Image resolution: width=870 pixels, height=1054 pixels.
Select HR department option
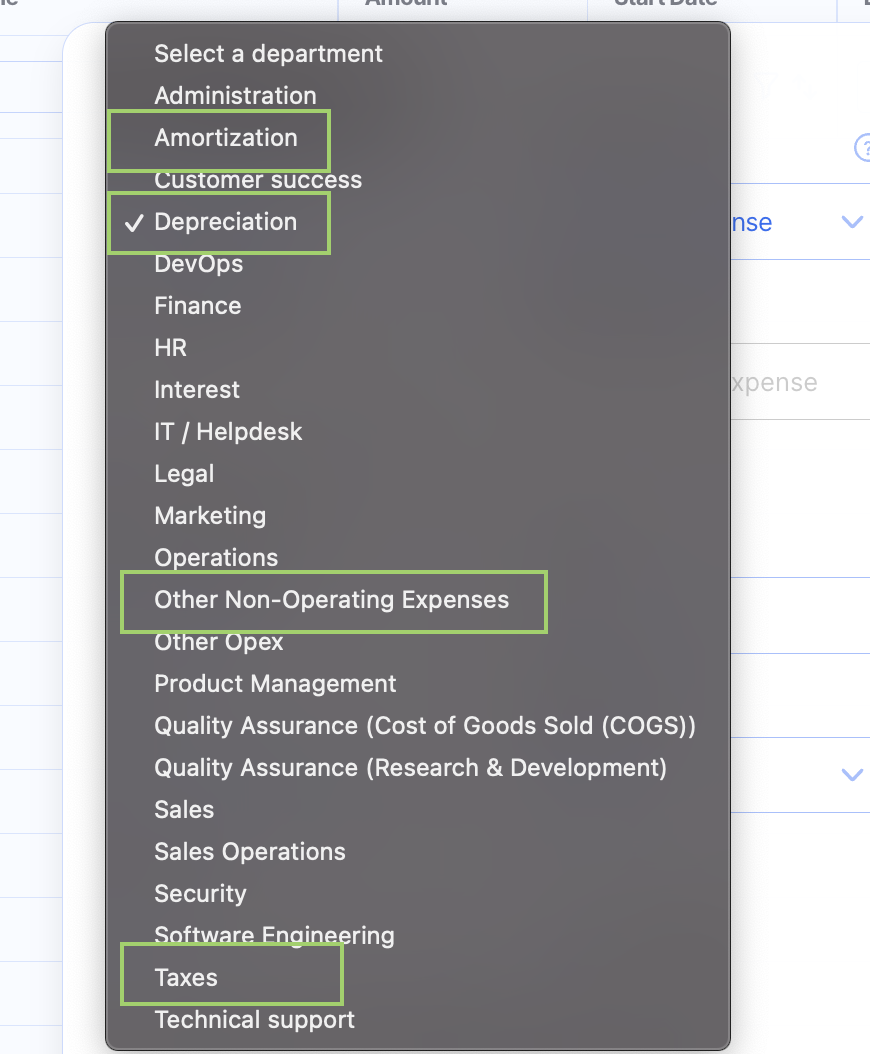pyautogui.click(x=170, y=348)
